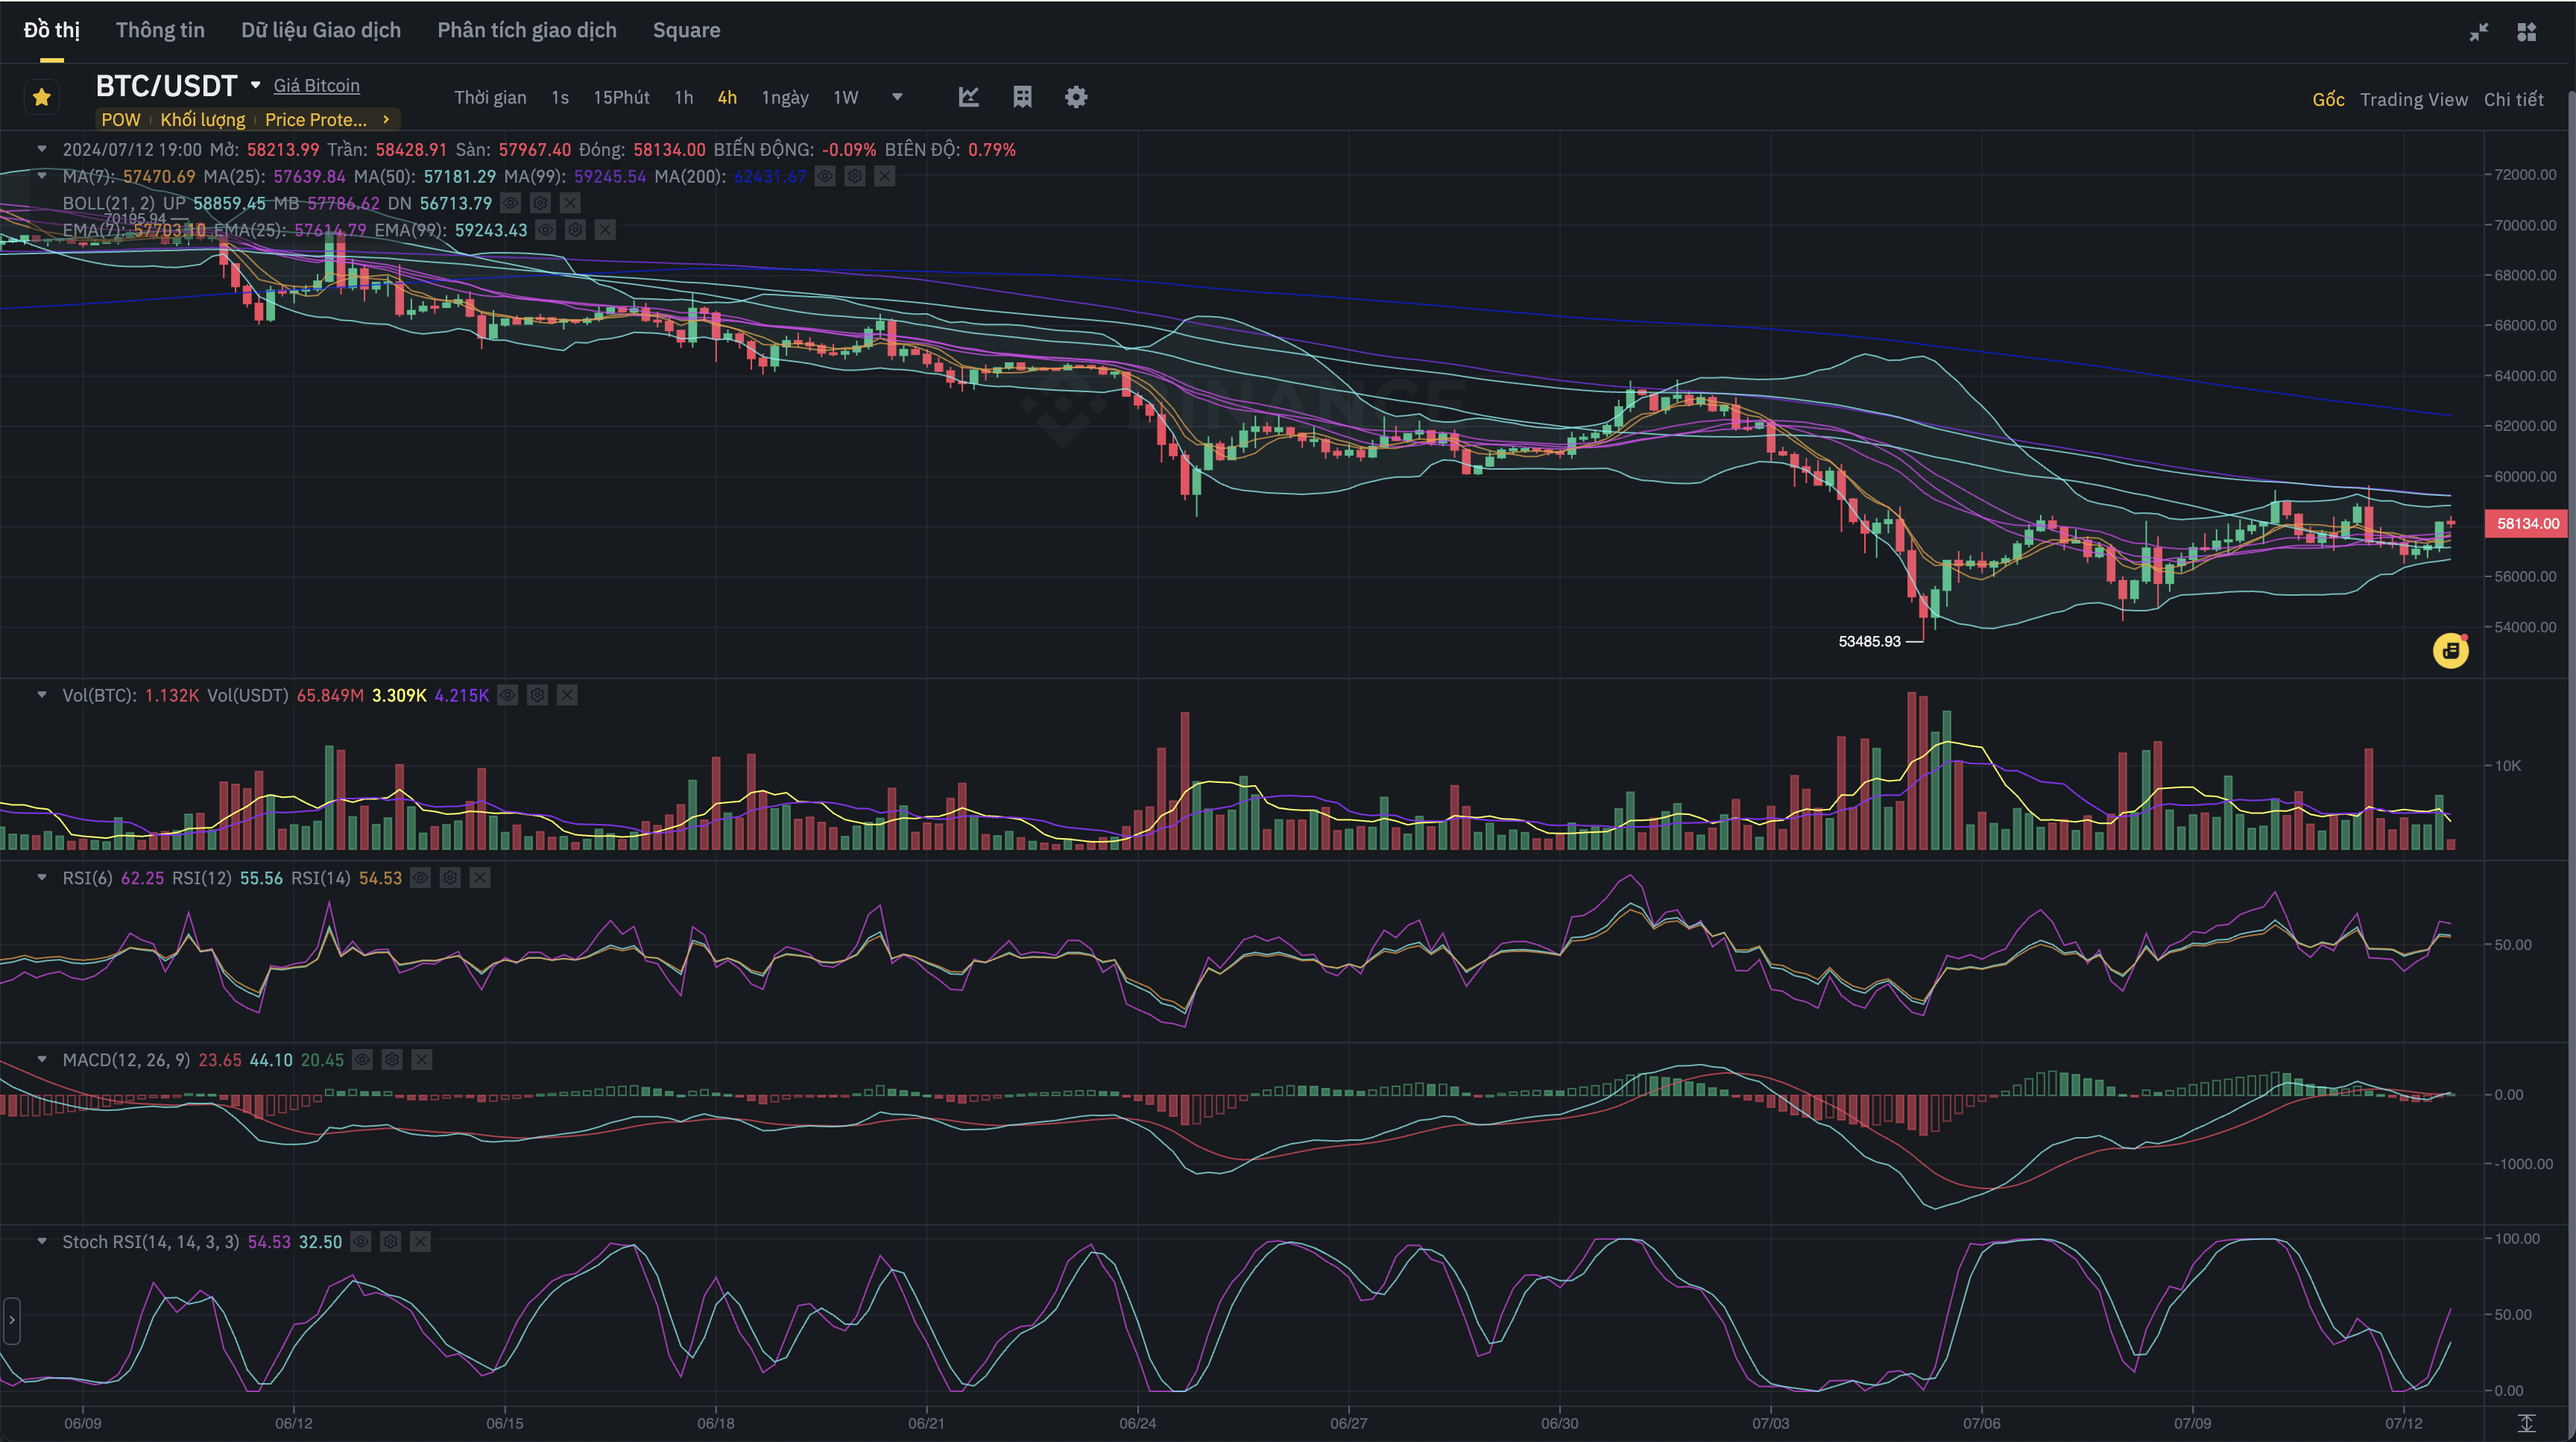Remove the MACD indicator with X
The width and height of the screenshot is (2576, 1442).
(x=422, y=1060)
